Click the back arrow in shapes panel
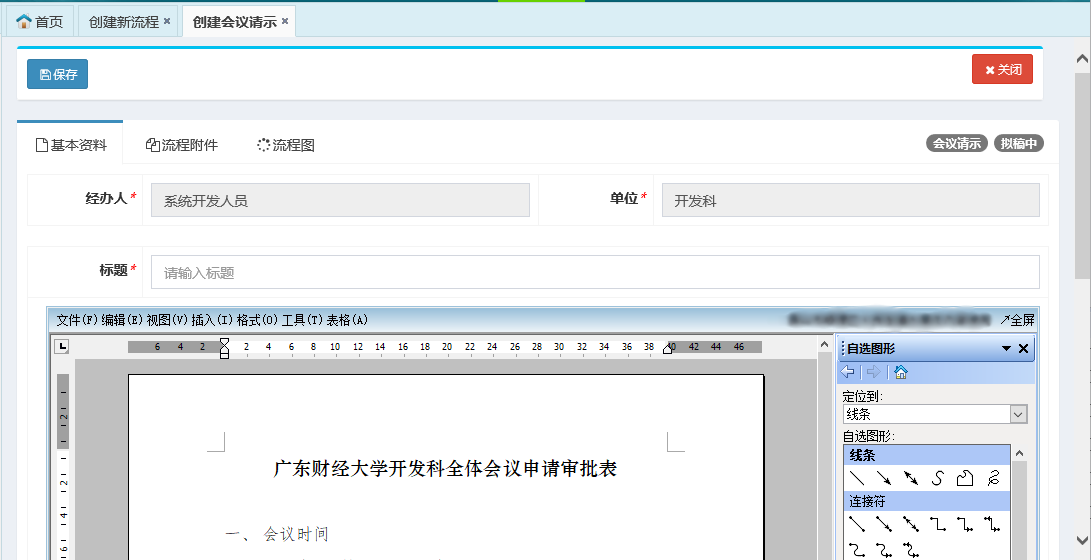1091x560 pixels. [x=849, y=373]
